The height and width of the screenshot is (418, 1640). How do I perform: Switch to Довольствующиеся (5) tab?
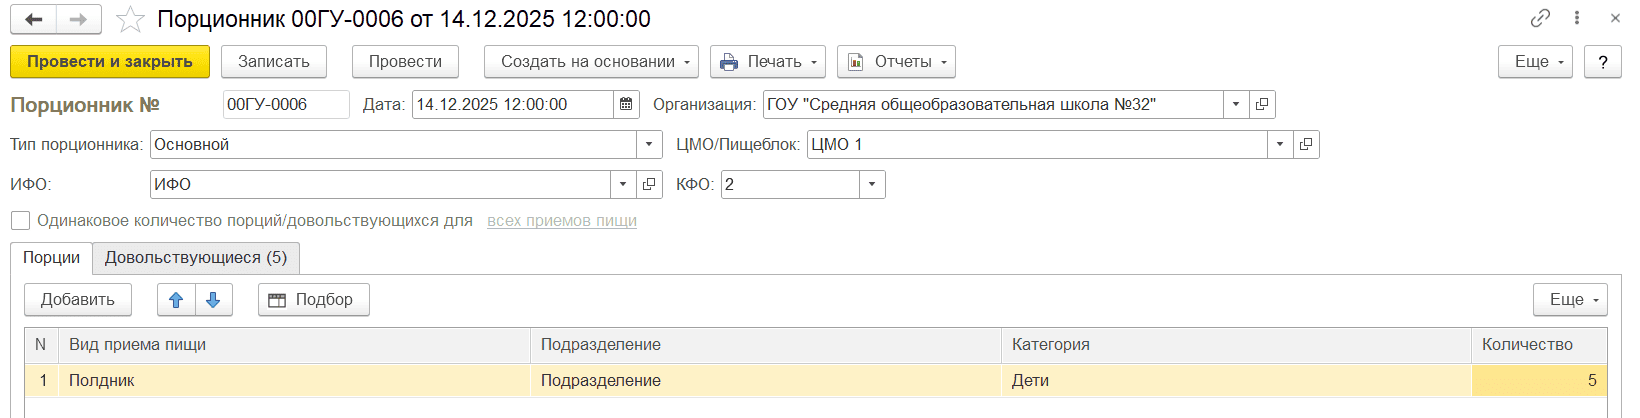[196, 257]
